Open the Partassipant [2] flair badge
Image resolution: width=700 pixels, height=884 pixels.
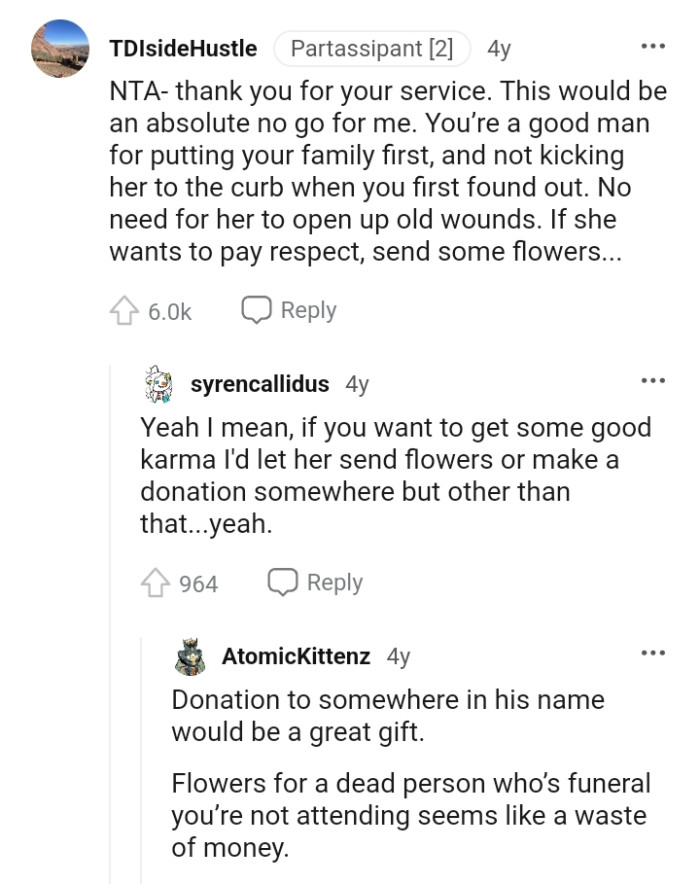coord(372,46)
